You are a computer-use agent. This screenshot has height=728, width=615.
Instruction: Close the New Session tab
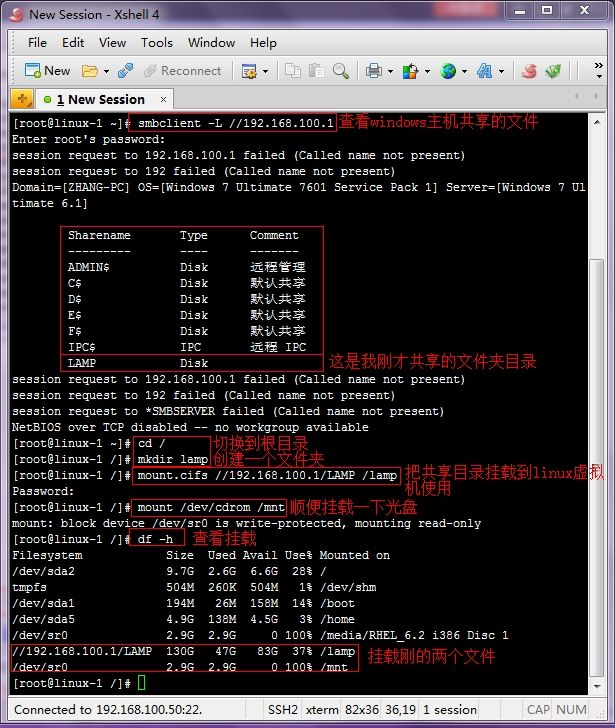tap(163, 99)
